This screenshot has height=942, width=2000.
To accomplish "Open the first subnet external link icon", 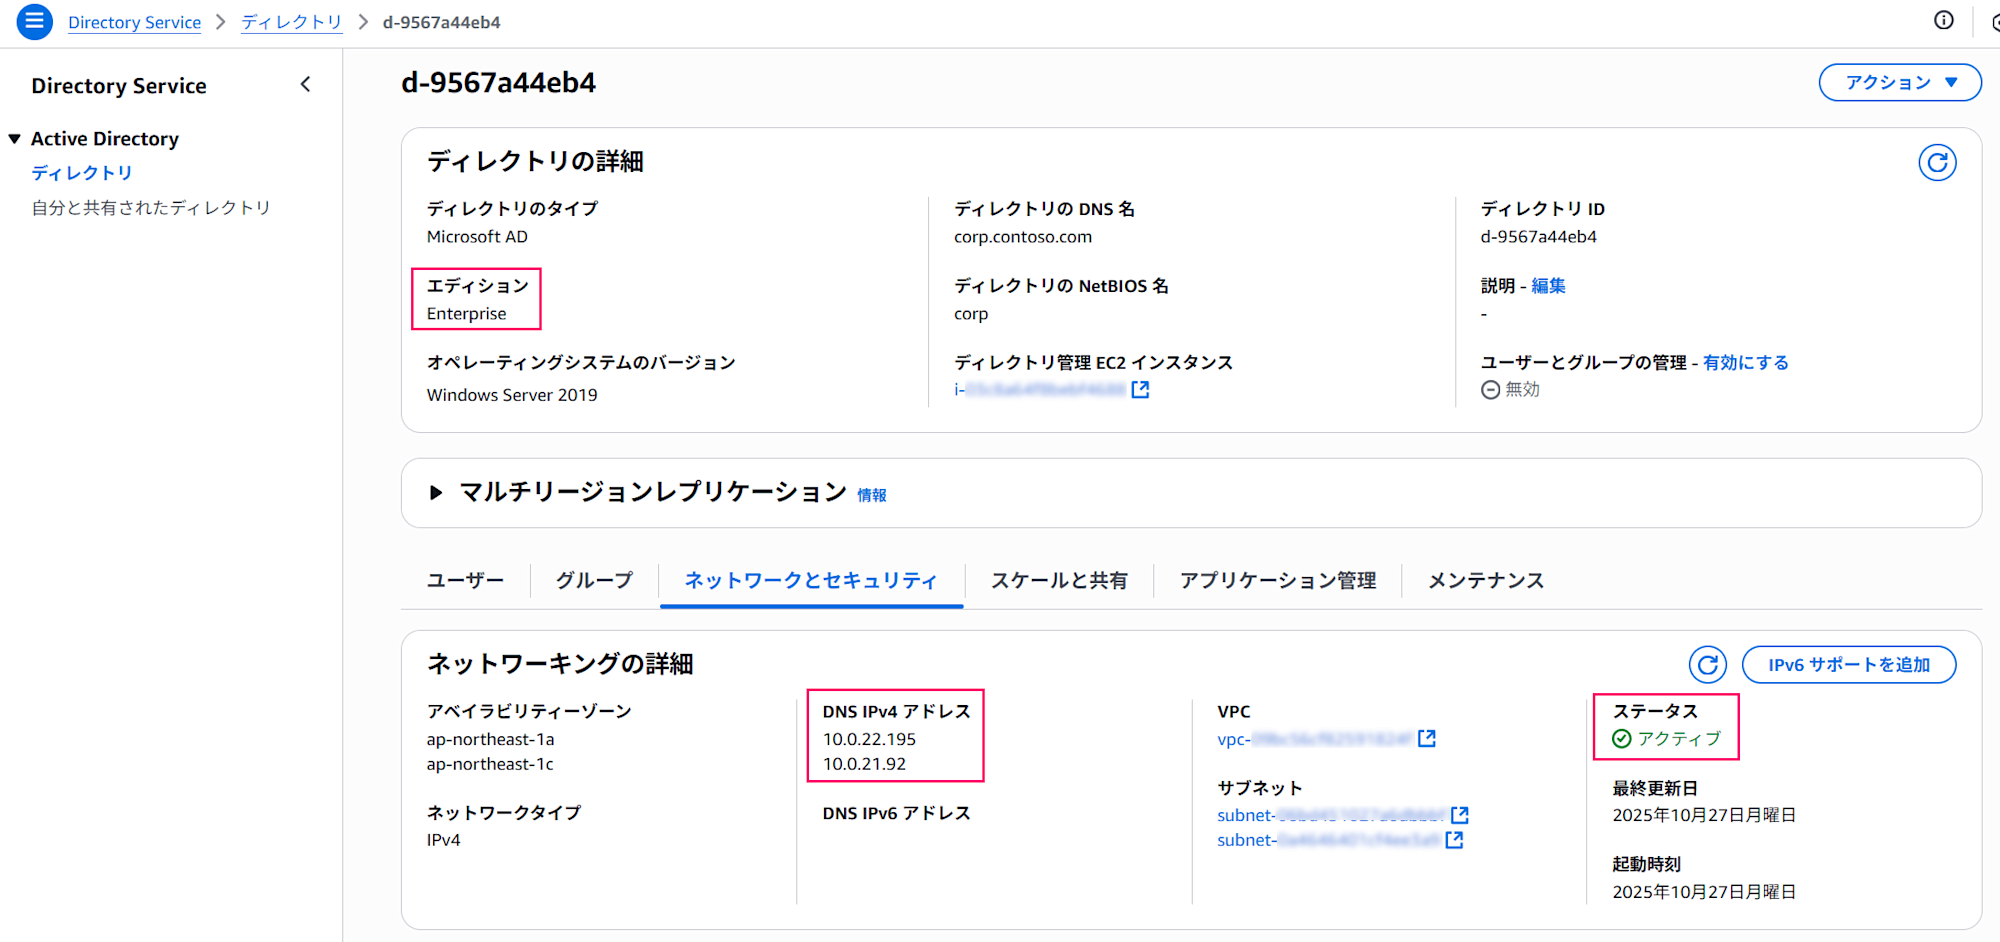I will [1461, 814].
